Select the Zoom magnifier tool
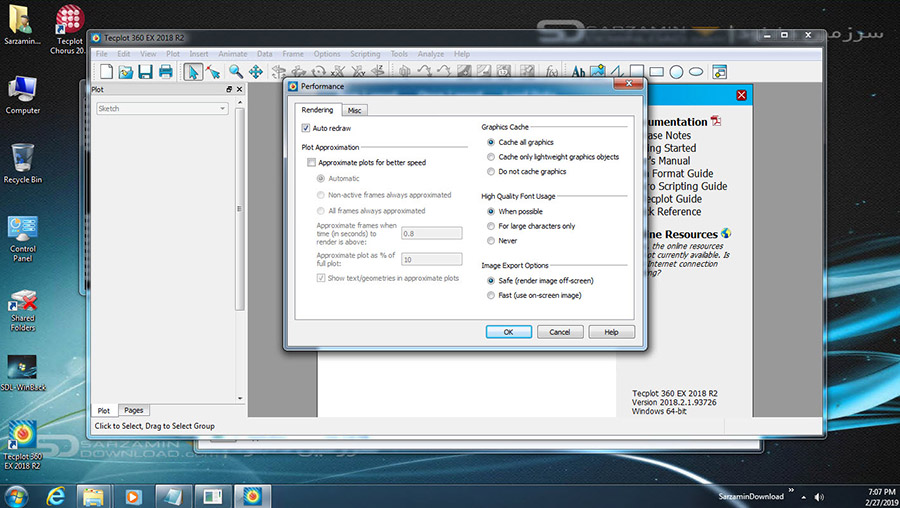 (x=235, y=72)
